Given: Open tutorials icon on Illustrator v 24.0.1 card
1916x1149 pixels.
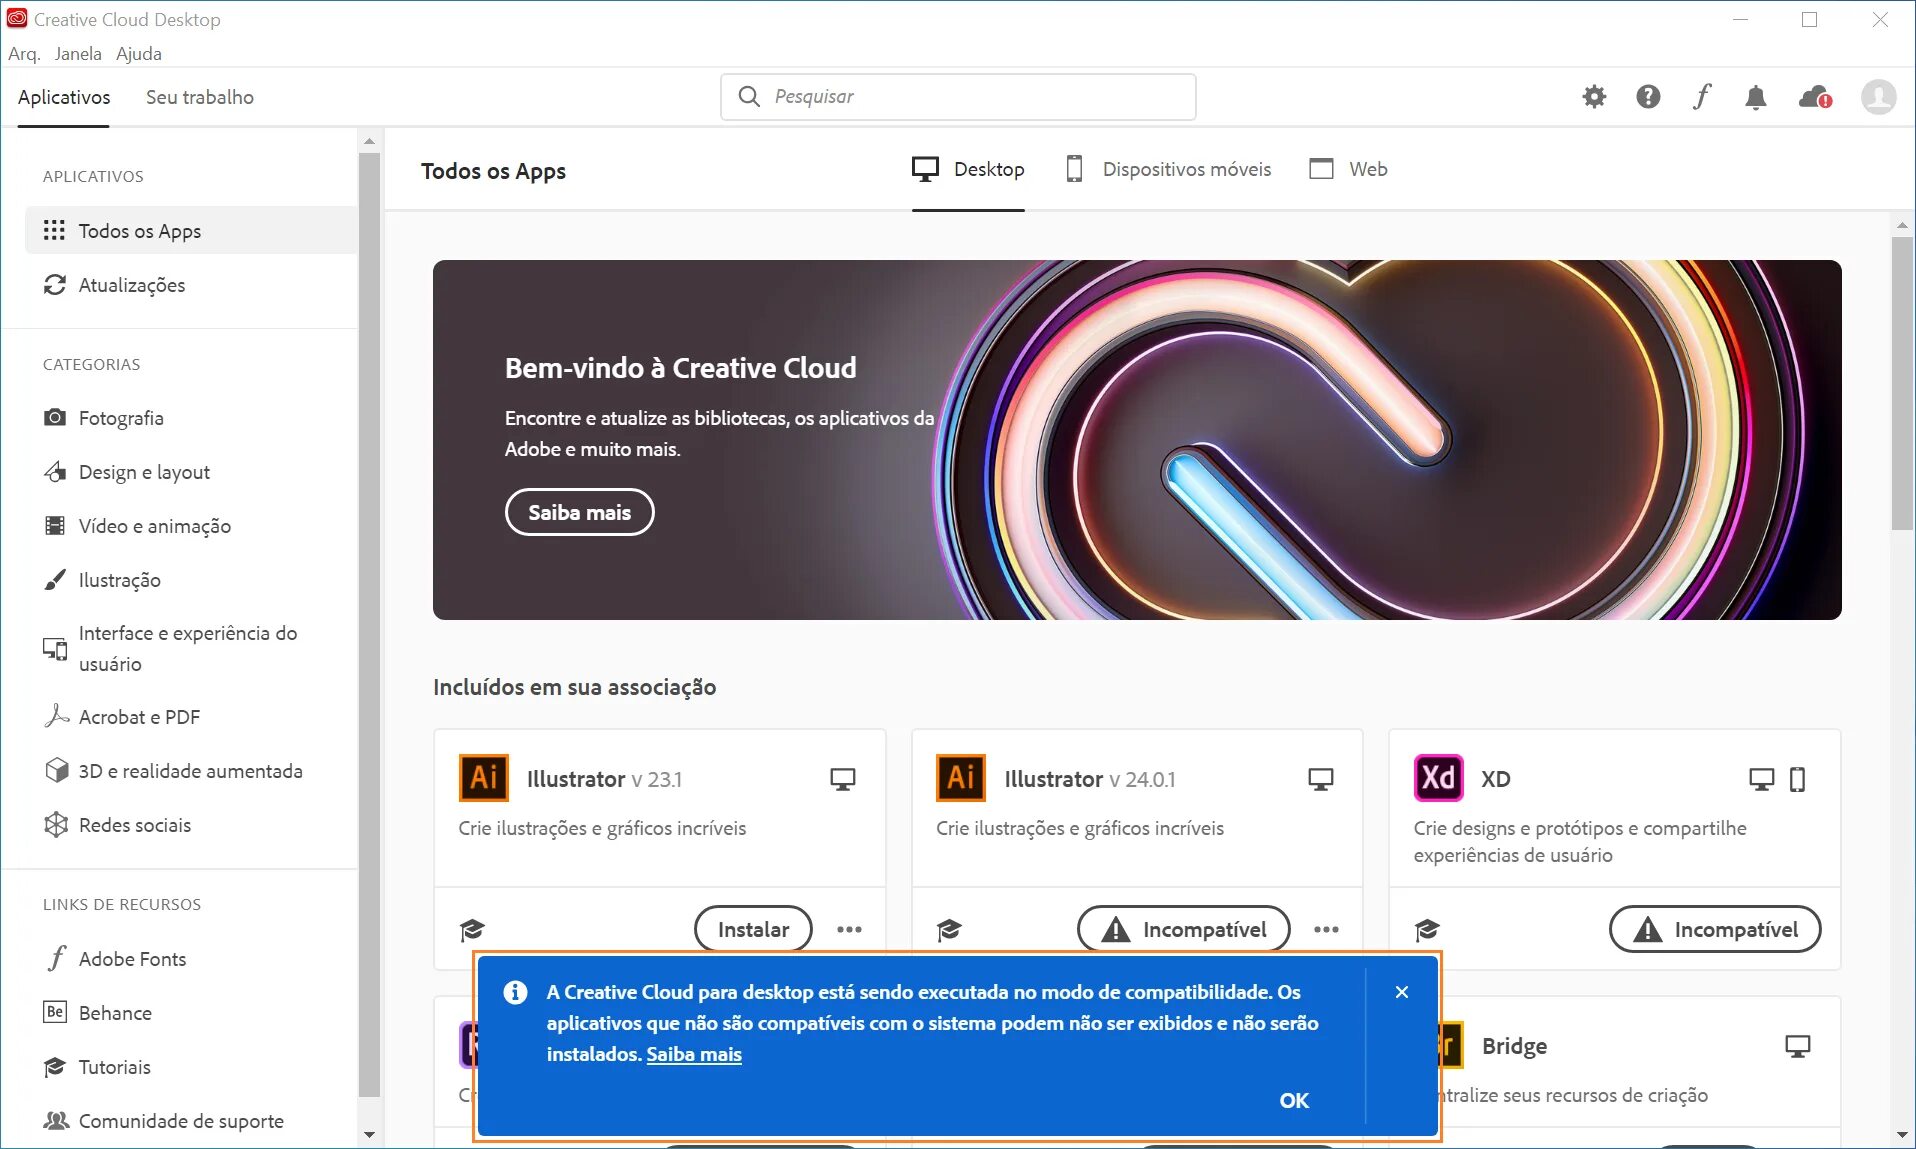Looking at the screenshot, I should 949,930.
